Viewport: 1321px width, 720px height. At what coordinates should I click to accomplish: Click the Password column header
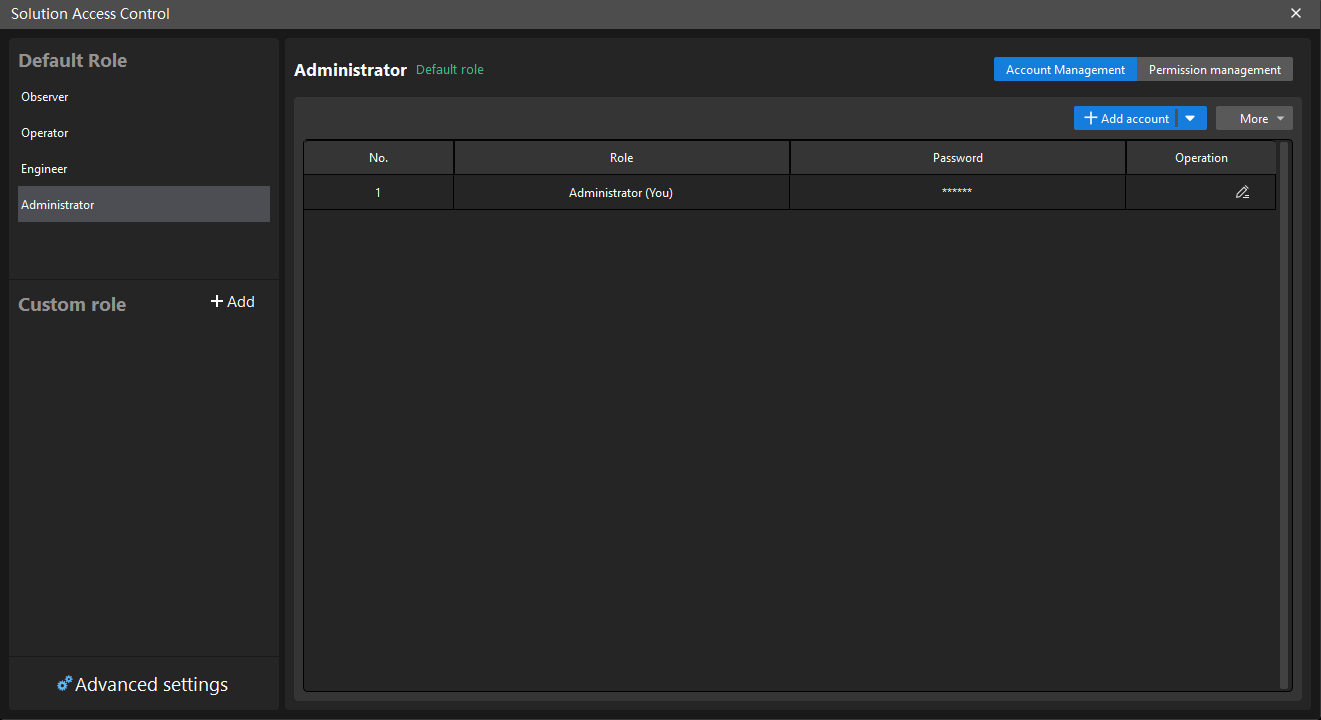[958, 158]
